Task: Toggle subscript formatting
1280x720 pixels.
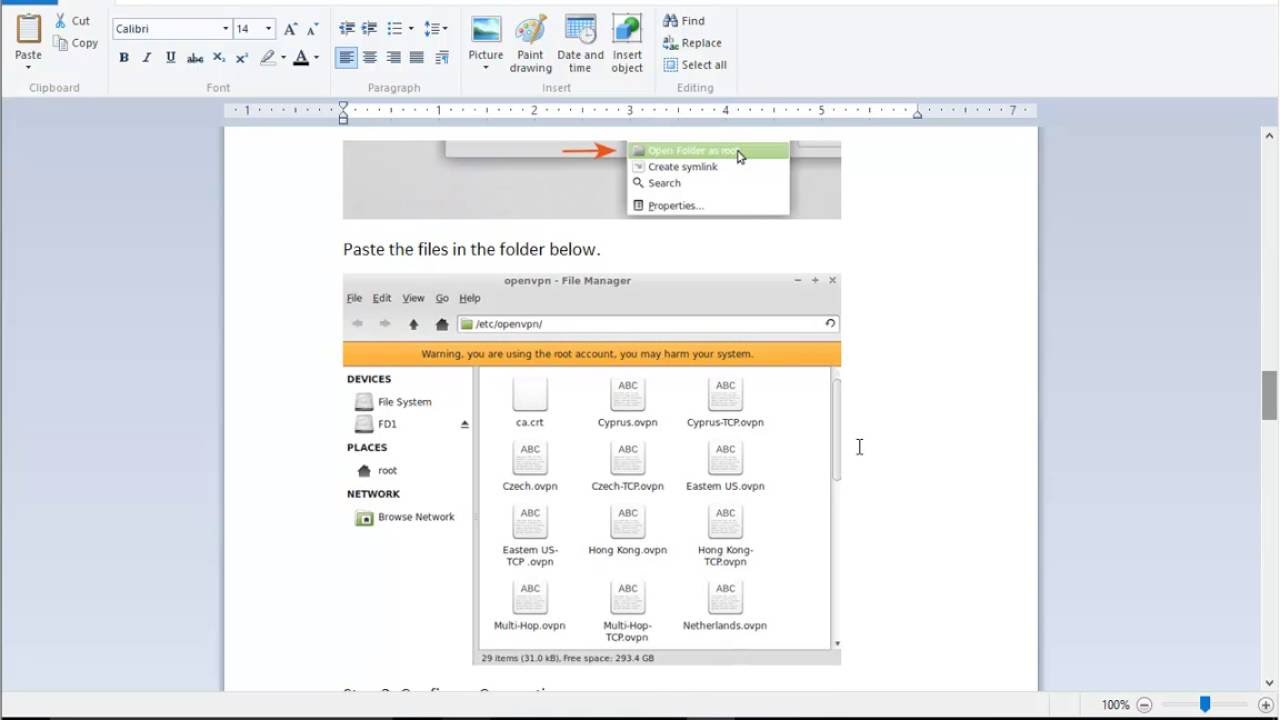Action: 219,58
